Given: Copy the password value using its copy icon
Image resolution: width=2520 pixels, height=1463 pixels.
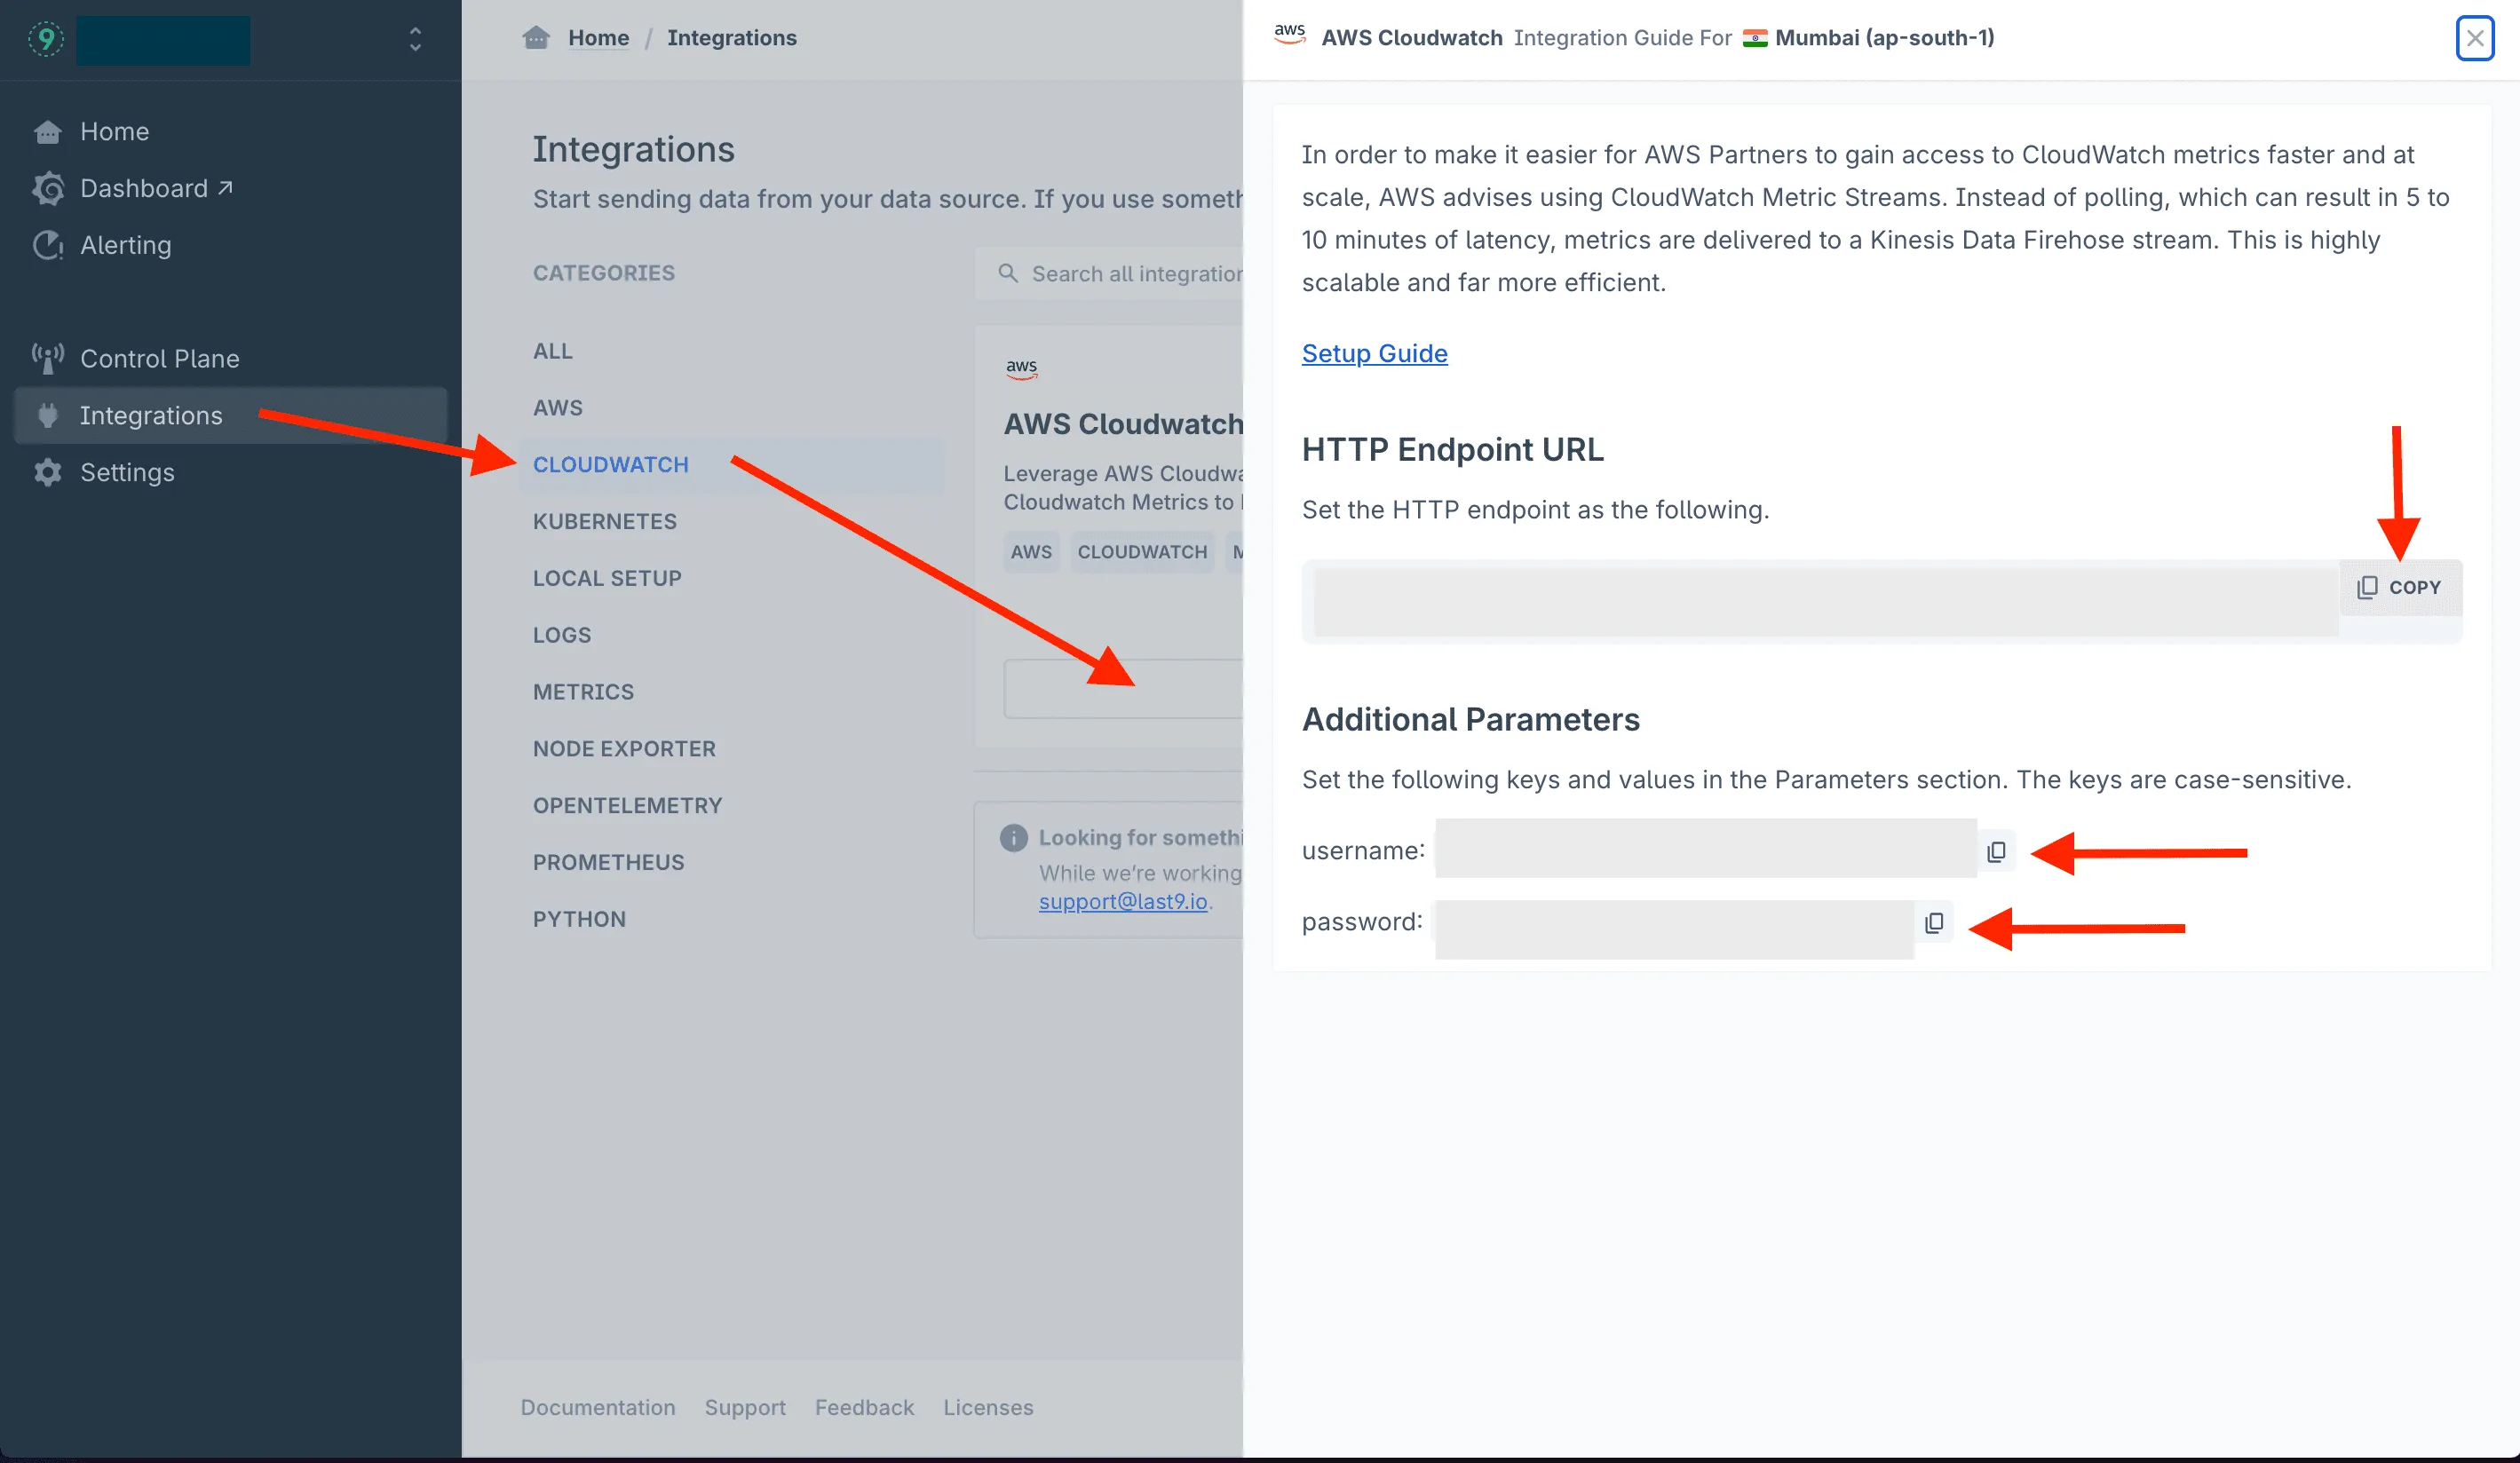Looking at the screenshot, I should (1934, 923).
